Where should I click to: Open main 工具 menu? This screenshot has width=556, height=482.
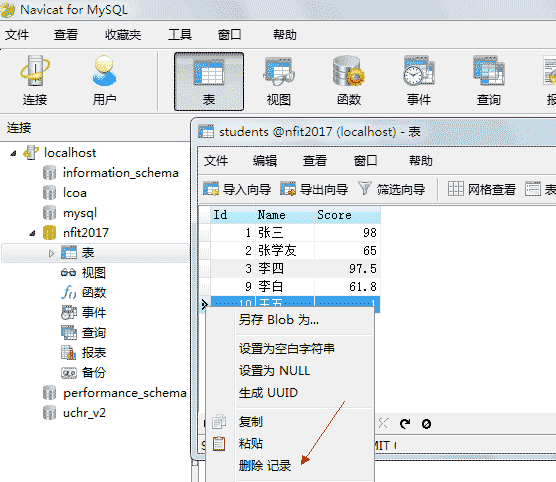point(180,35)
